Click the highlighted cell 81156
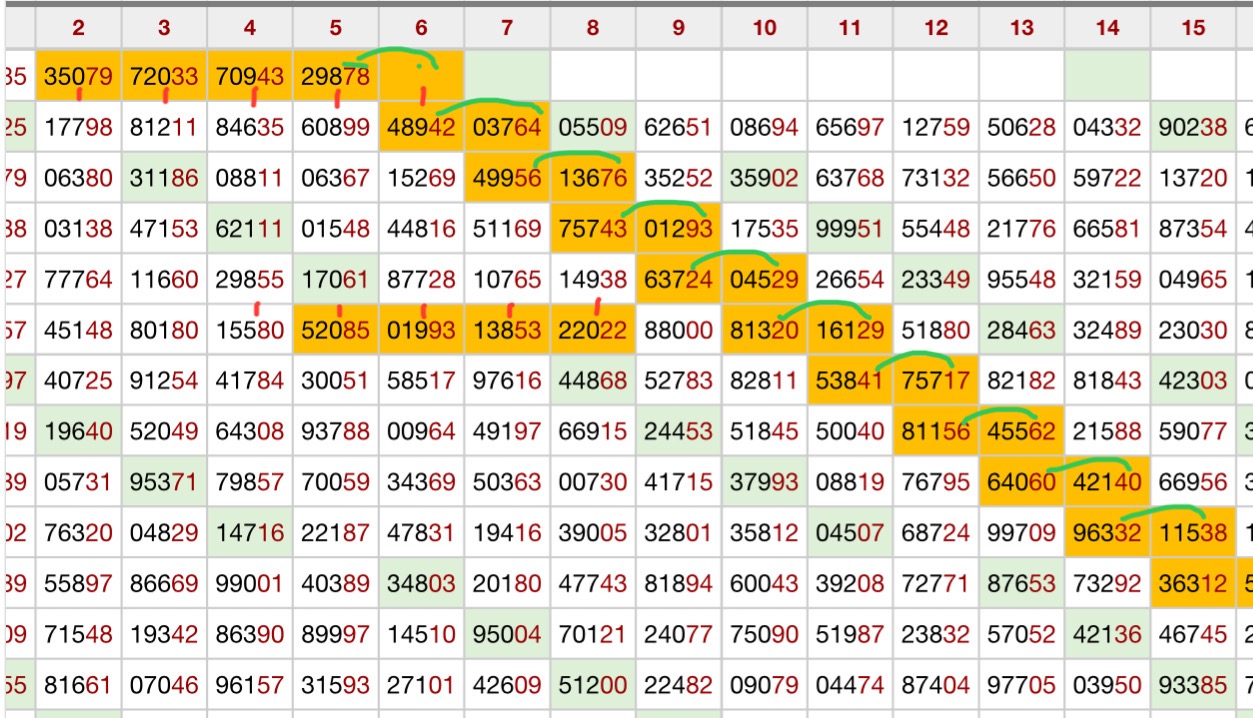This screenshot has height=718, width=1253. [x=936, y=431]
